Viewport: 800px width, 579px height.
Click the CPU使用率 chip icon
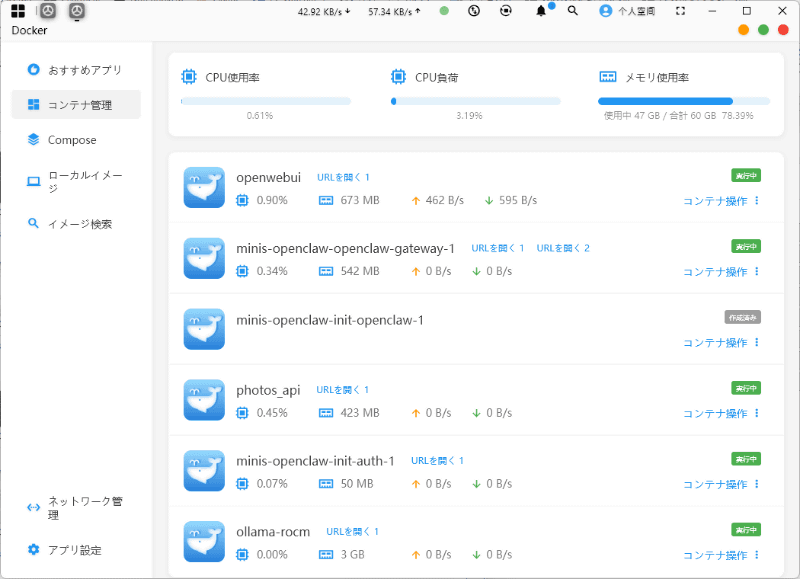point(189,77)
